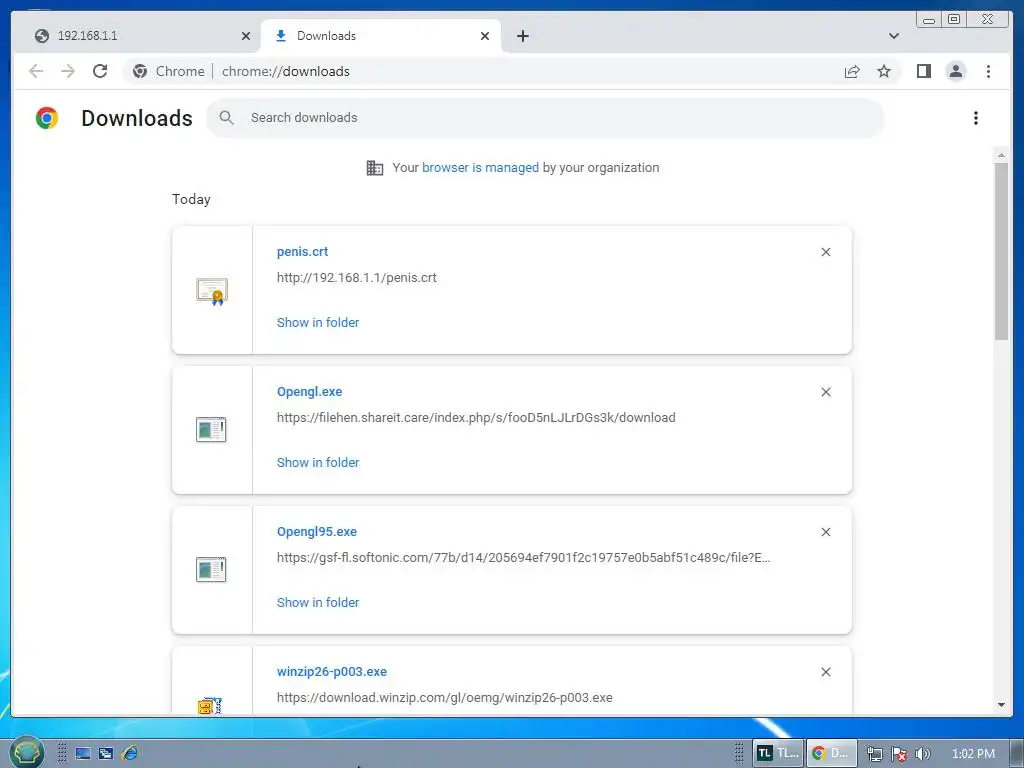This screenshot has height=768, width=1024.
Task: Click the Chrome site info icon in address bar
Action: point(140,71)
